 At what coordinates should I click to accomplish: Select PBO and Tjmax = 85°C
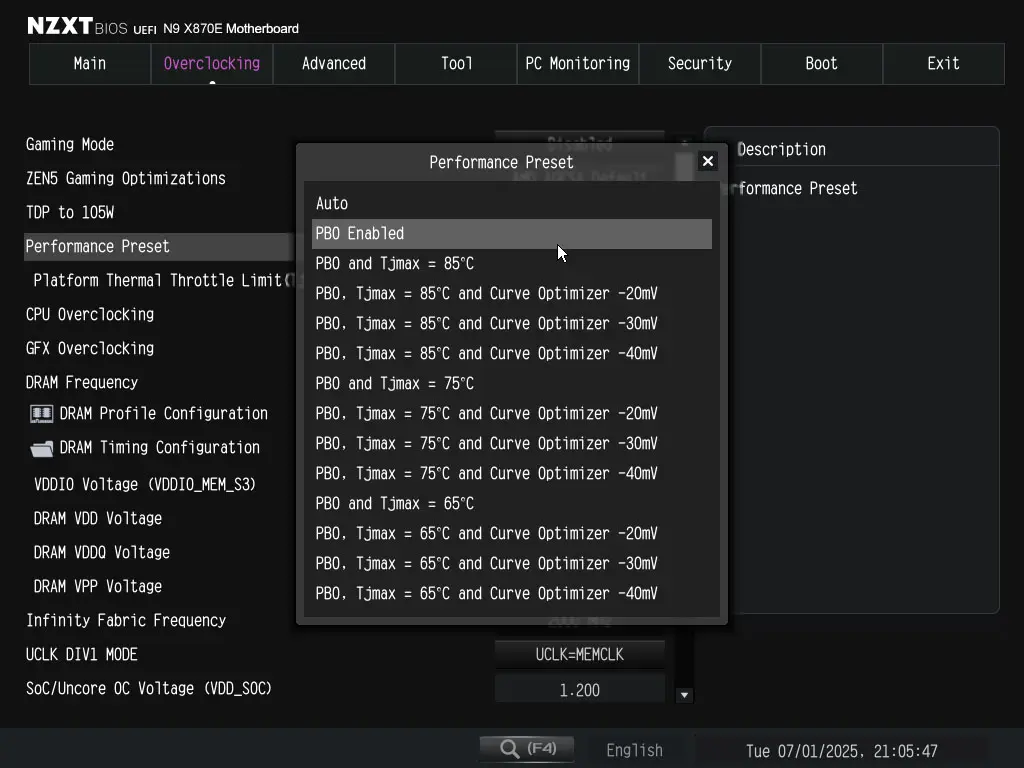click(x=512, y=264)
